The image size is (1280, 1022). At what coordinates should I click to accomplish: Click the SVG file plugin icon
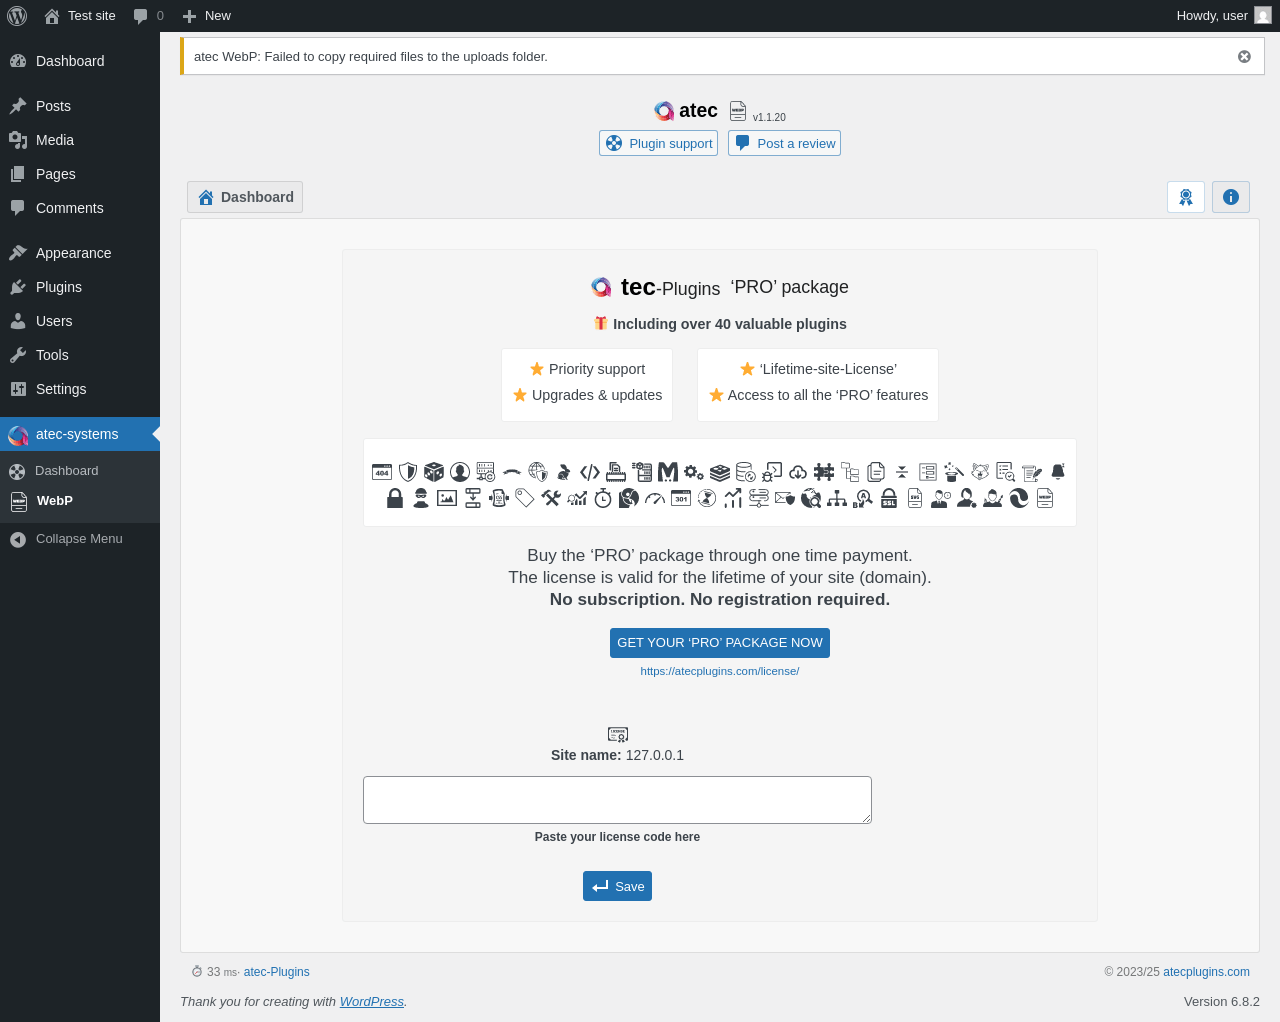pos(915,498)
